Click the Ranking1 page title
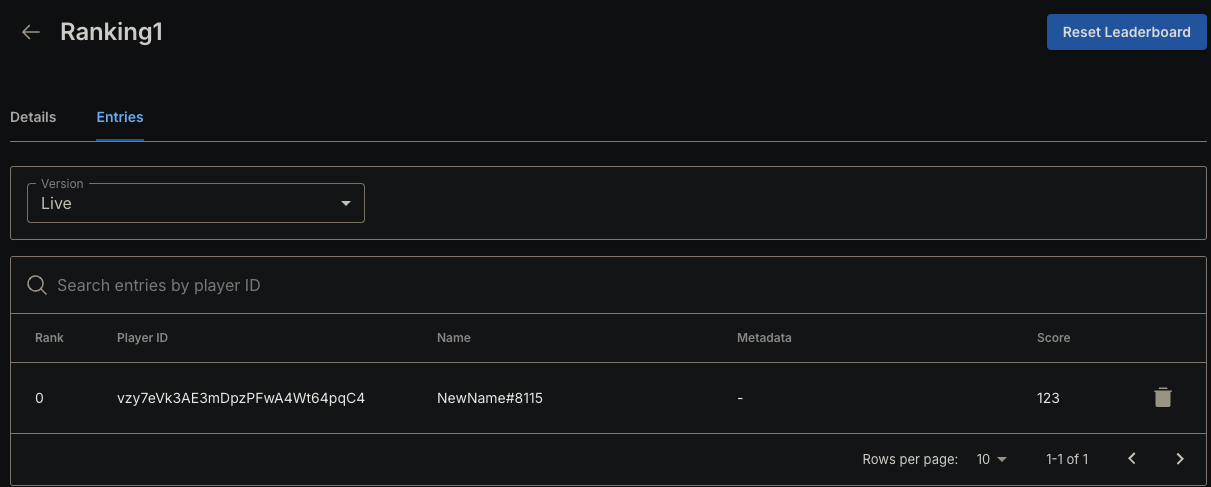 click(x=111, y=32)
